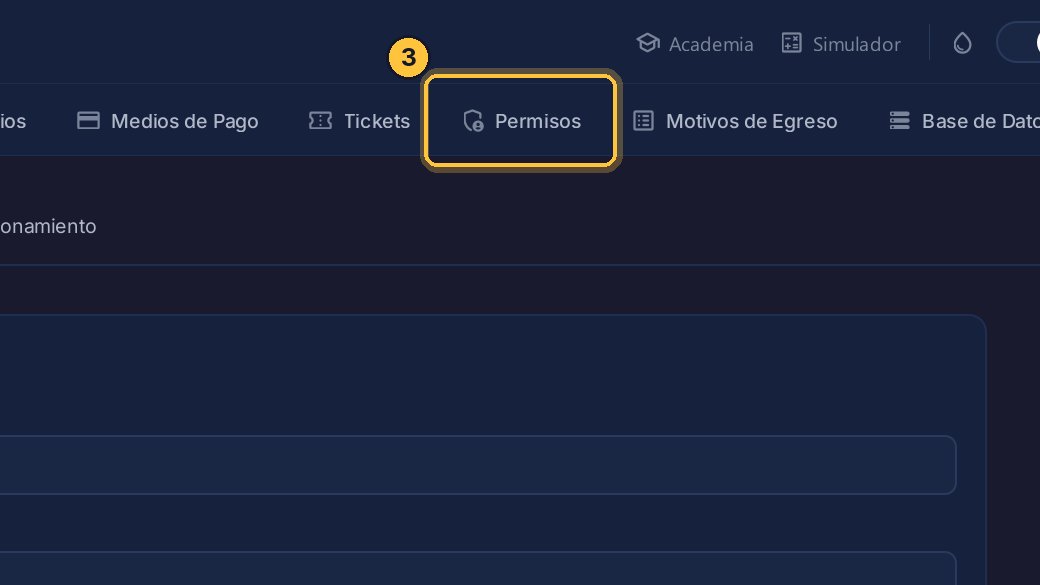Image resolution: width=1040 pixels, height=585 pixels.
Task: Click the Simulador calculator icon
Action: coord(791,43)
